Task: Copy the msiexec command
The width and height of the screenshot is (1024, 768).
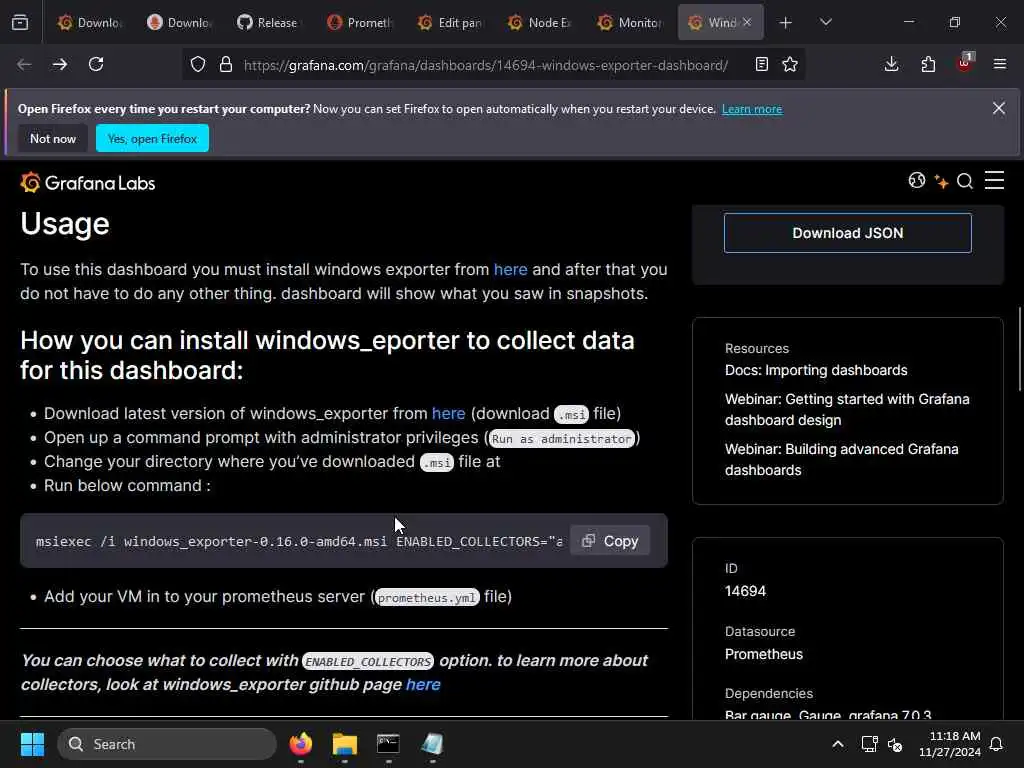Action: click(x=609, y=541)
